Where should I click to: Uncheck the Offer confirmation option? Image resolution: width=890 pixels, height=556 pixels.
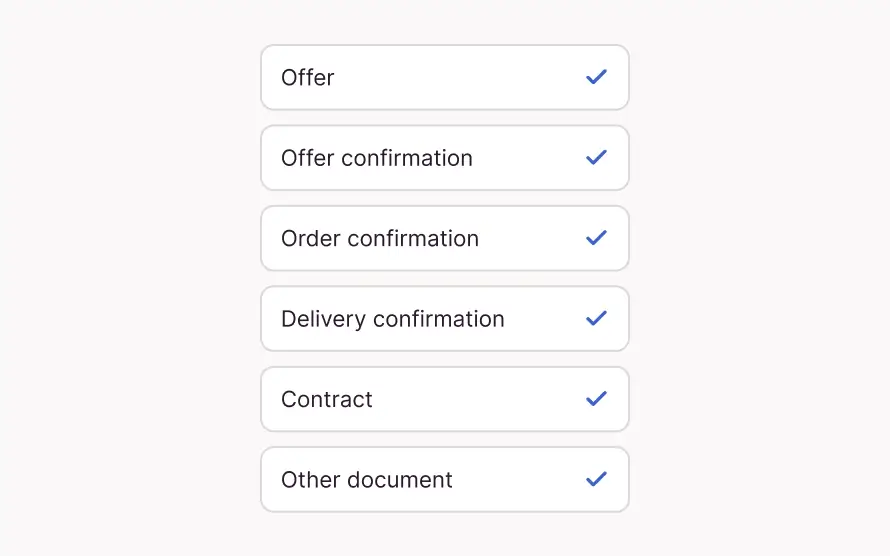(444, 158)
